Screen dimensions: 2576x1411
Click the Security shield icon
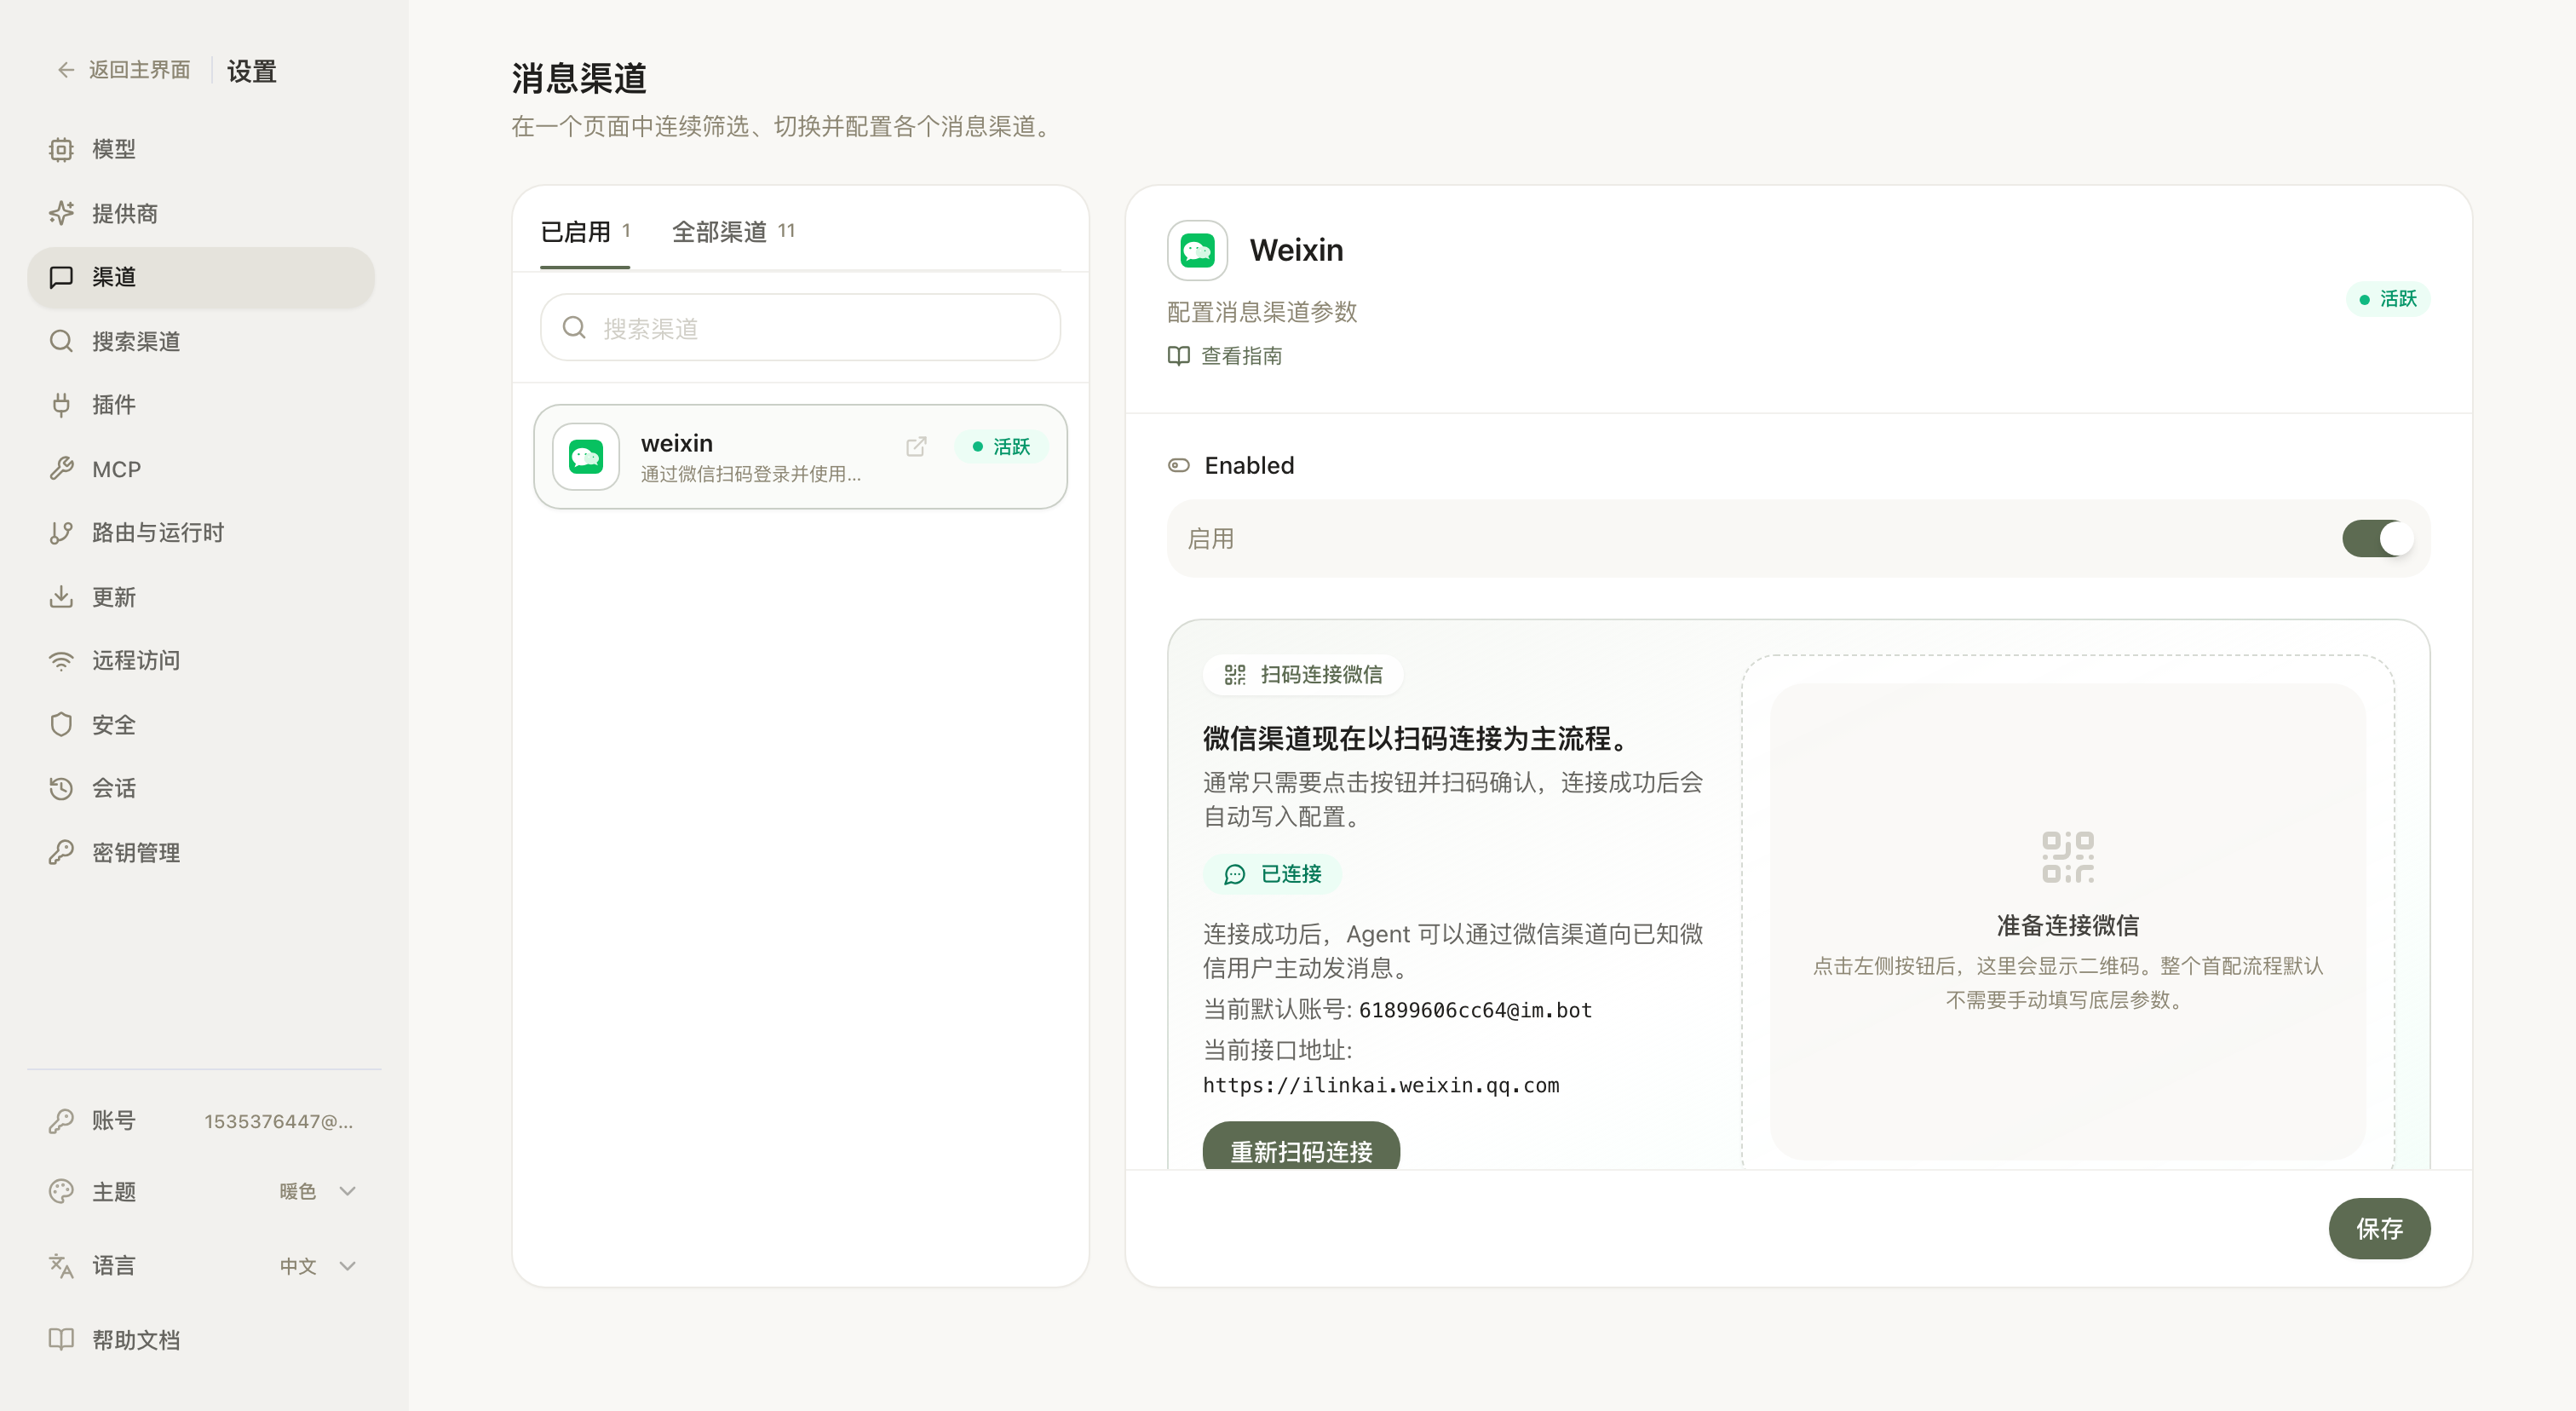61,724
